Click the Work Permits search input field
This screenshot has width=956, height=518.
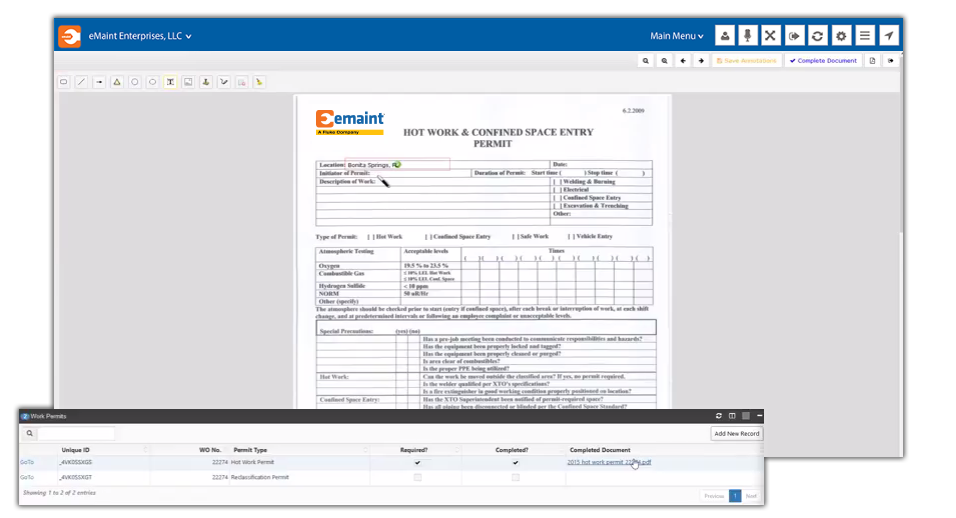[76, 433]
